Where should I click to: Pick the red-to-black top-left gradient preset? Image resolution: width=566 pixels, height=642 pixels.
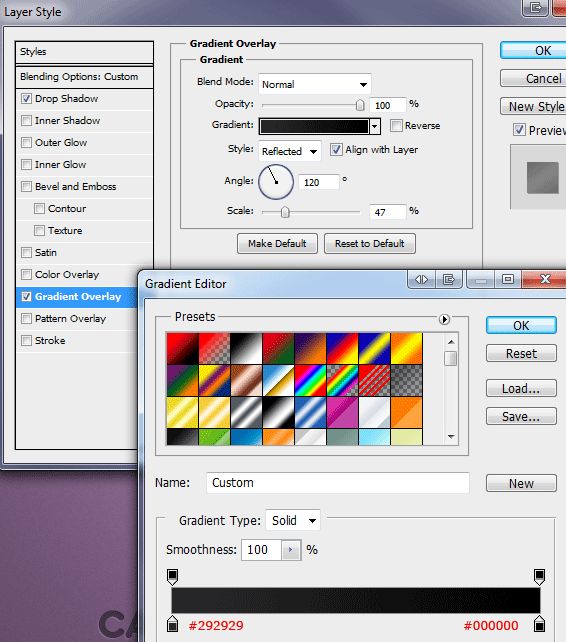[x=182, y=348]
